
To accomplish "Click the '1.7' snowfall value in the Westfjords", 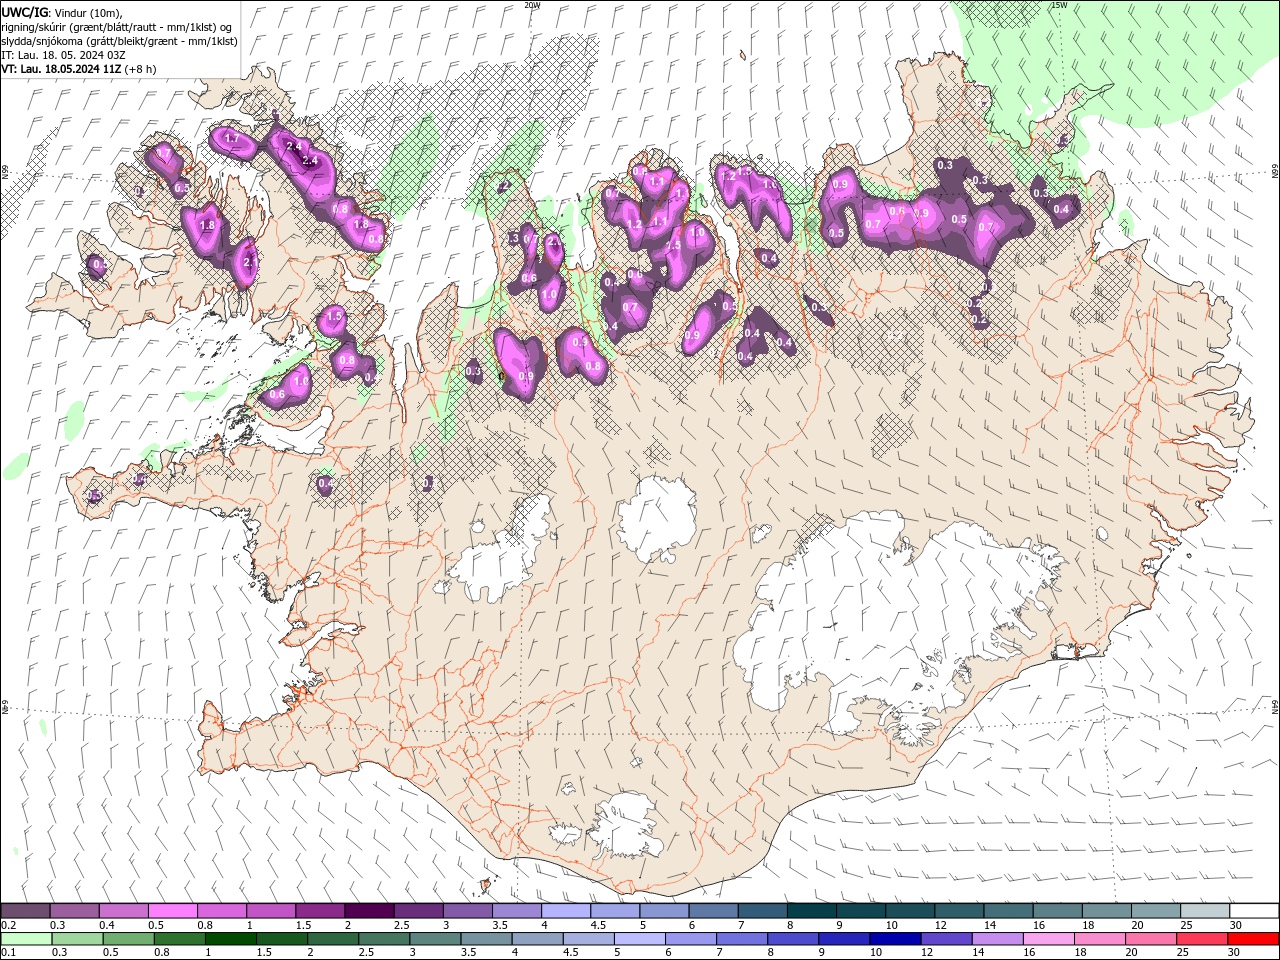I will coord(232,138).
